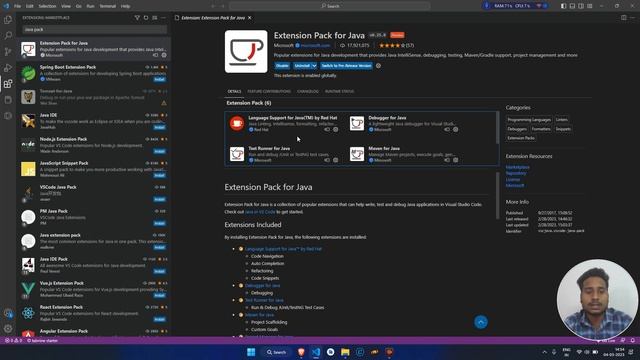Image resolution: width=640 pixels, height=360 pixels.
Task: Click the extensions search field containing java pack
Action: (94, 29)
